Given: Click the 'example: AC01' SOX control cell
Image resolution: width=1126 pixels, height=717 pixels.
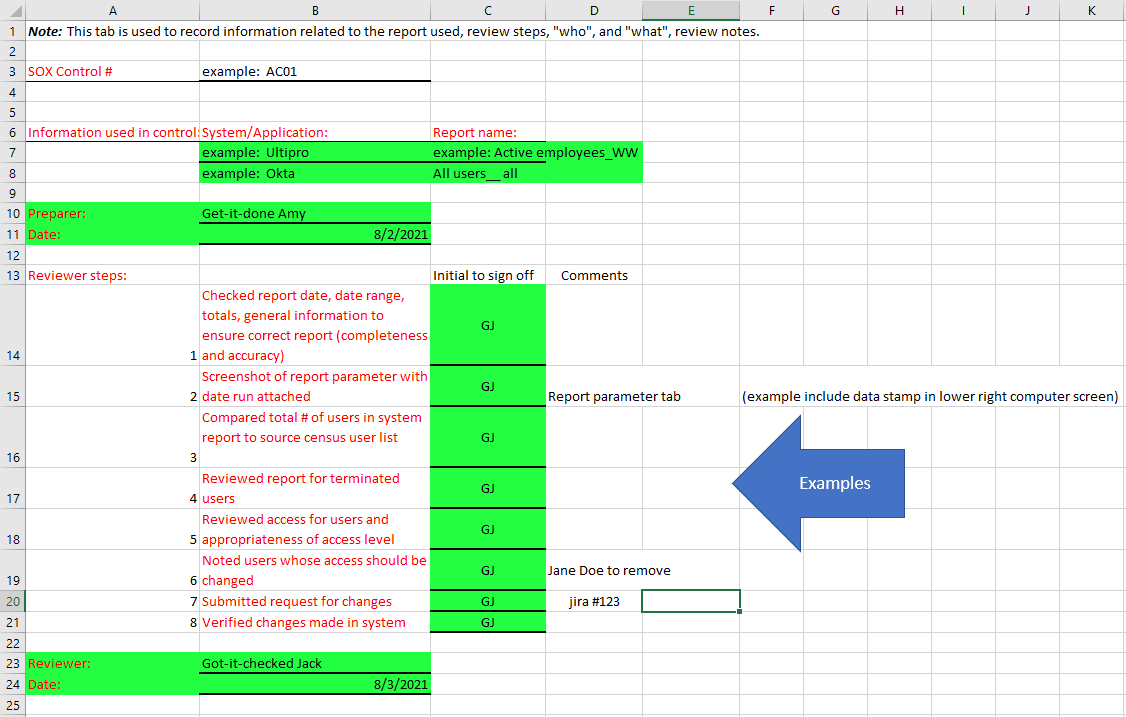Looking at the screenshot, I should tap(315, 72).
